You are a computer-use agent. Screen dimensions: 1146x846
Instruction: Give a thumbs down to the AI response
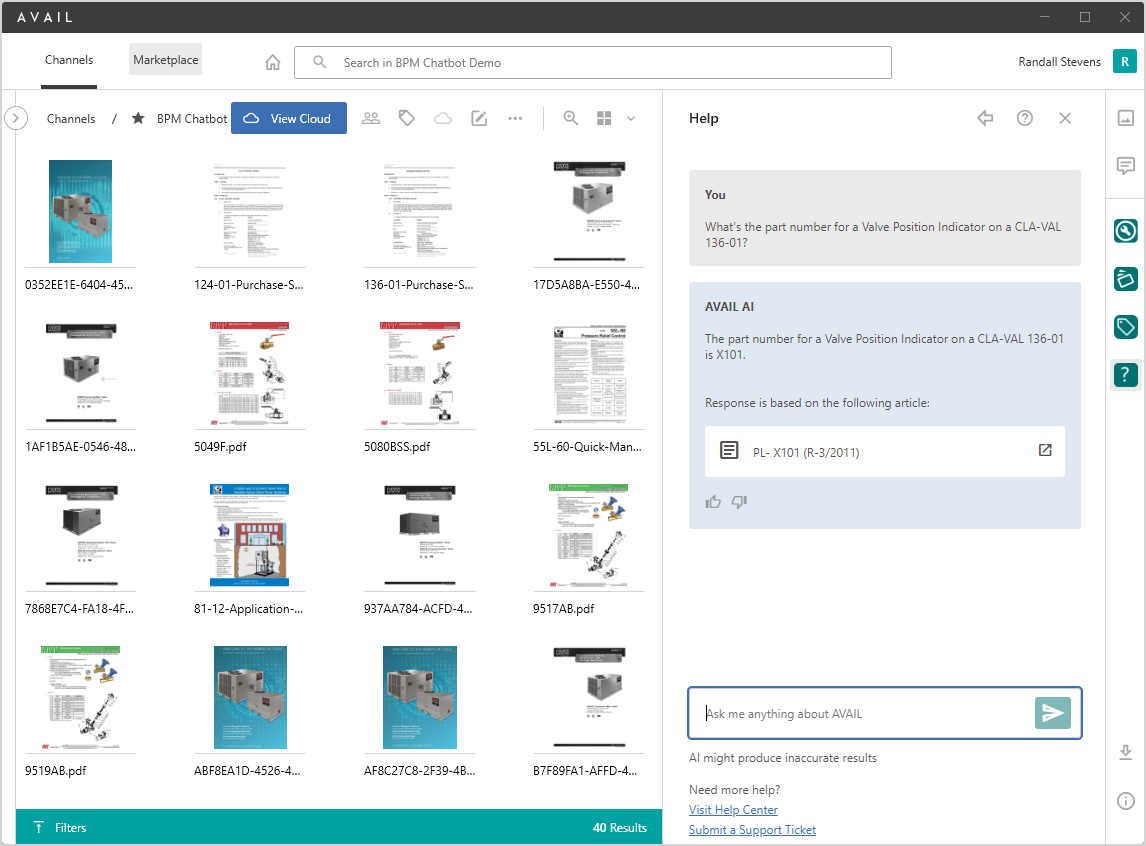(x=739, y=501)
